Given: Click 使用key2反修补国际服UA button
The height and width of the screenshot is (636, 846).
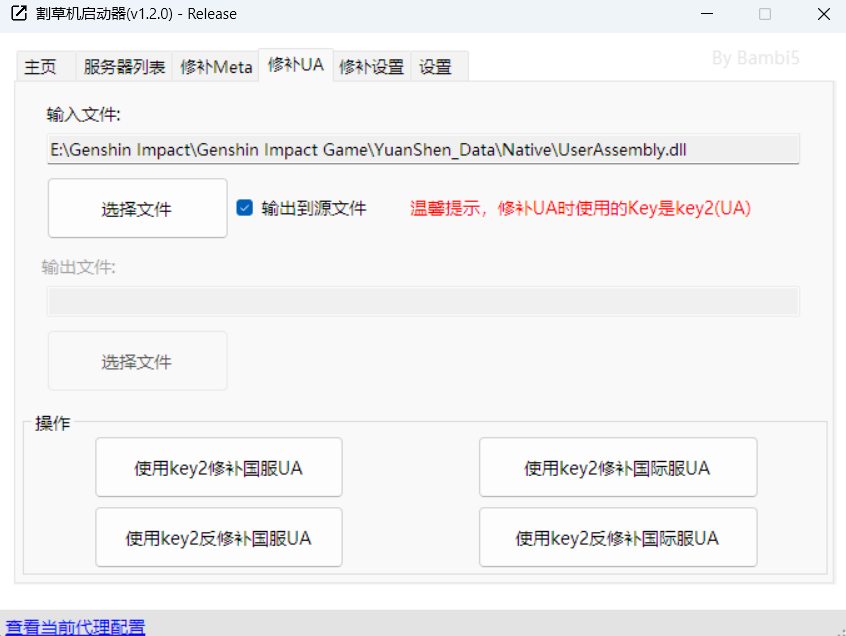Looking at the screenshot, I should click(618, 537).
